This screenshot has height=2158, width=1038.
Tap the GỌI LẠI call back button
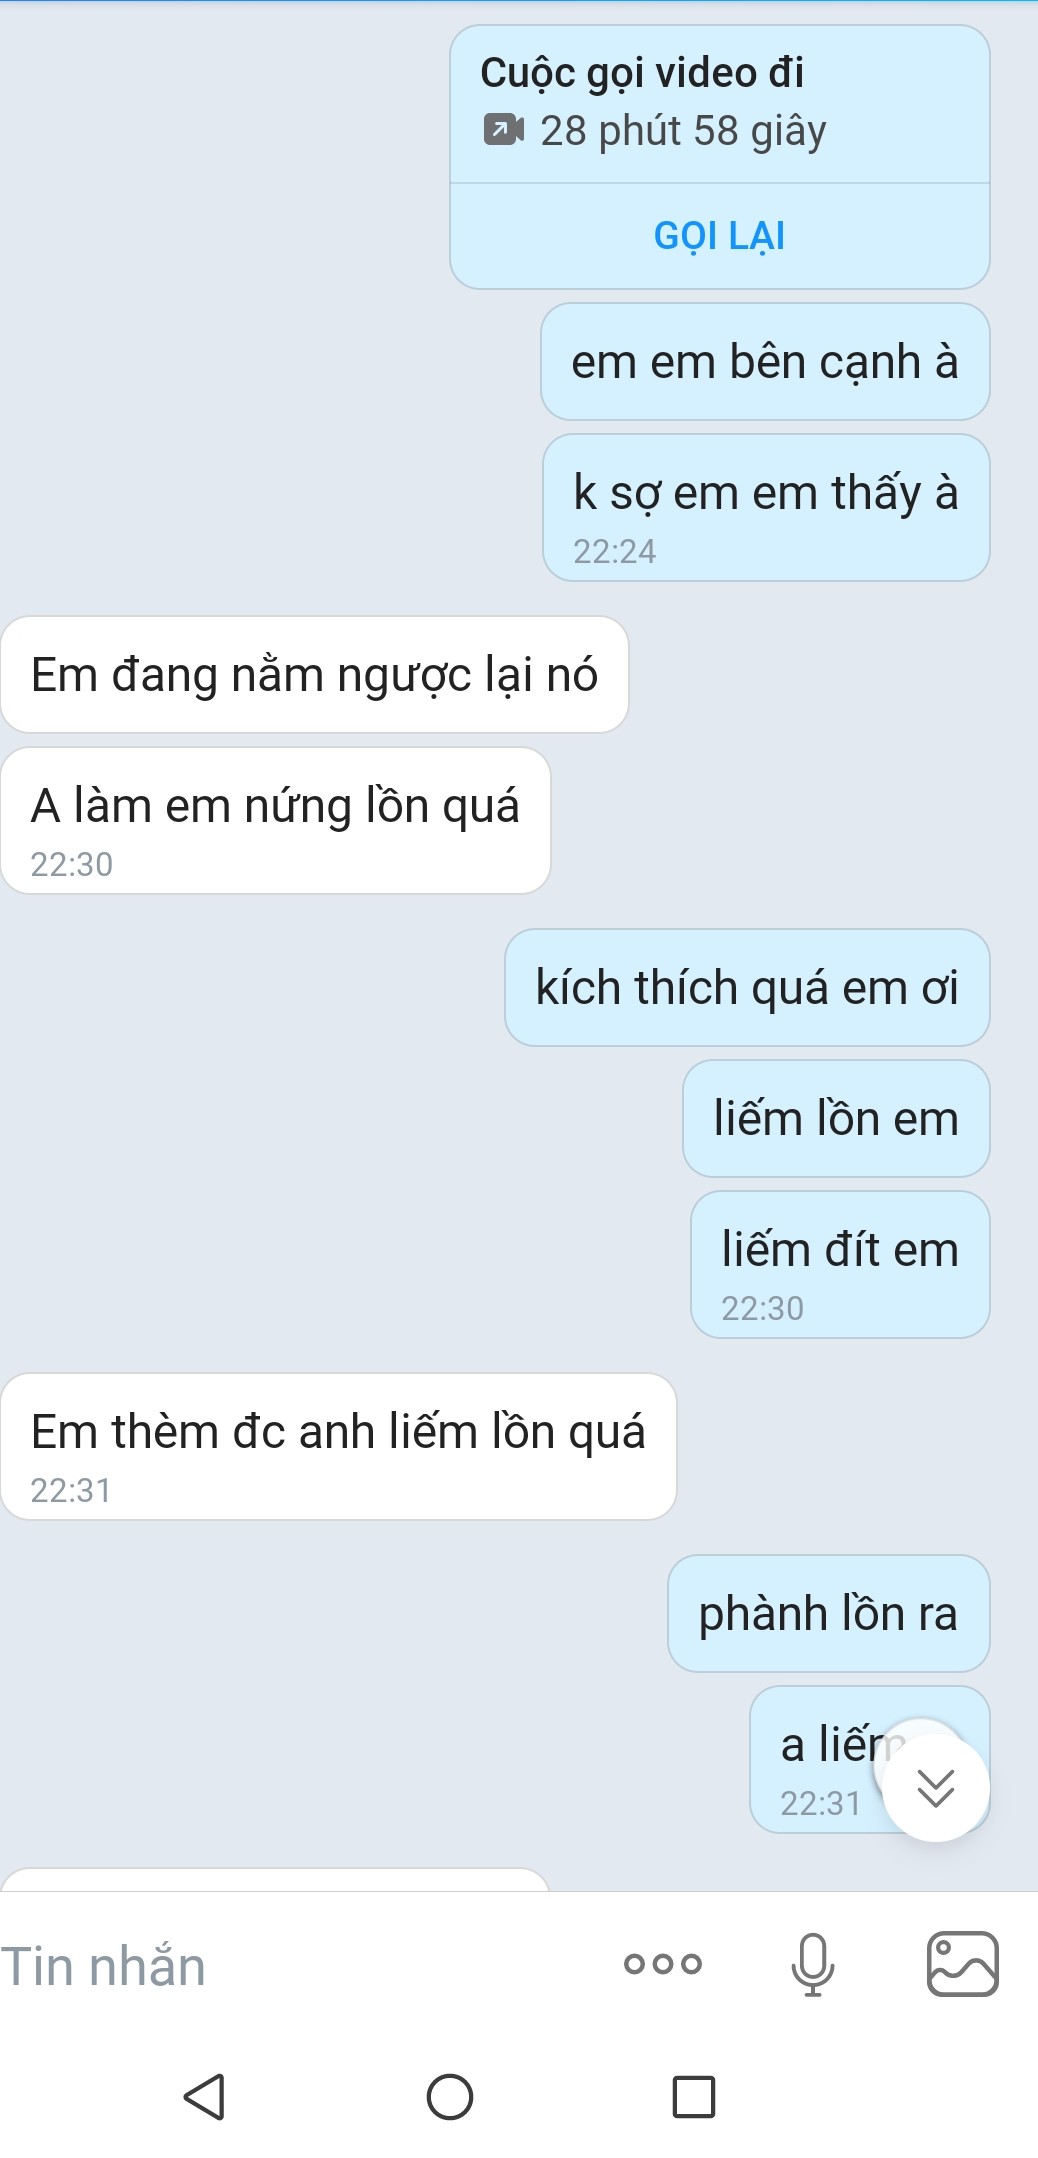[719, 236]
